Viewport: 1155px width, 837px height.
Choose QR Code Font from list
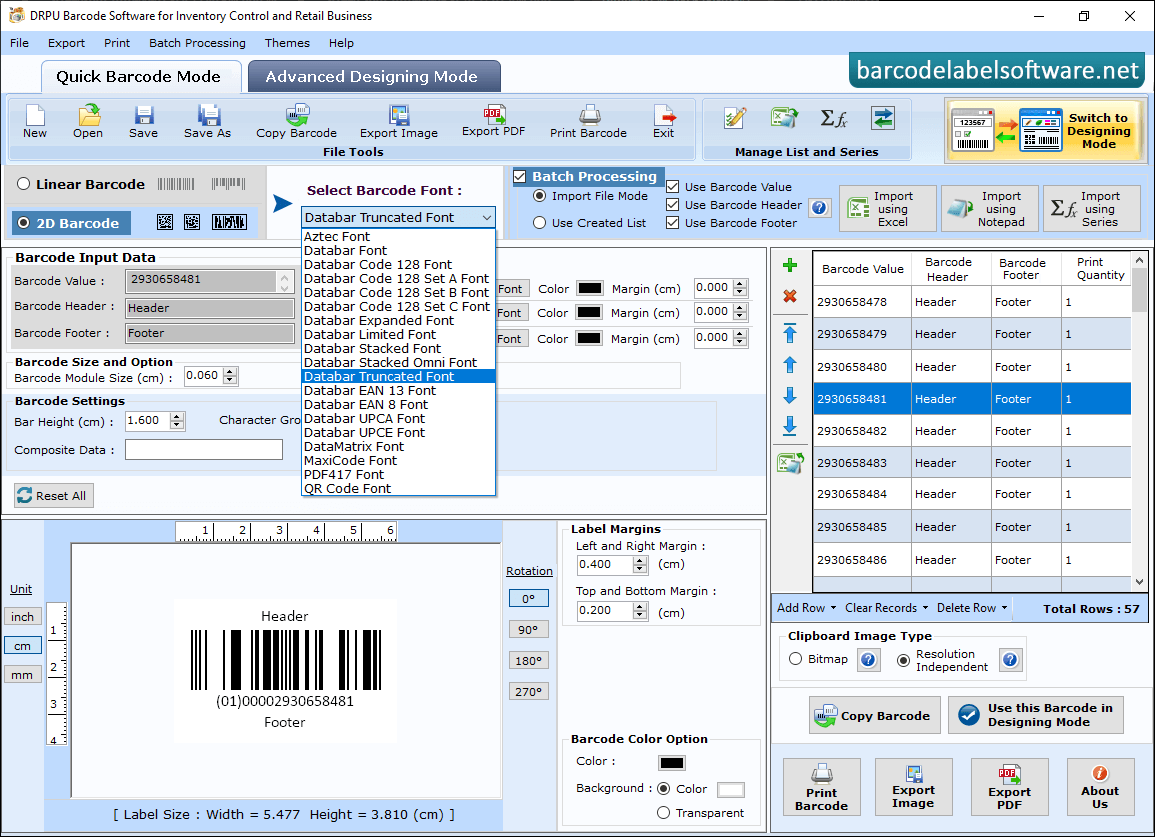399,488
